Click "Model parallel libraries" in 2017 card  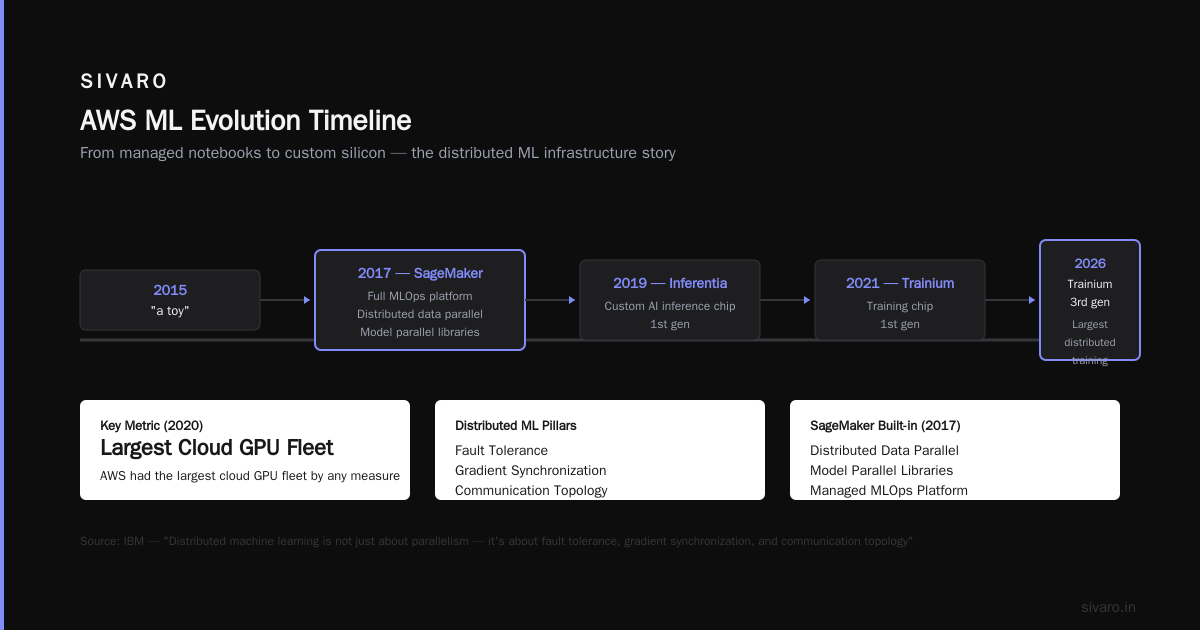pyautogui.click(x=420, y=332)
